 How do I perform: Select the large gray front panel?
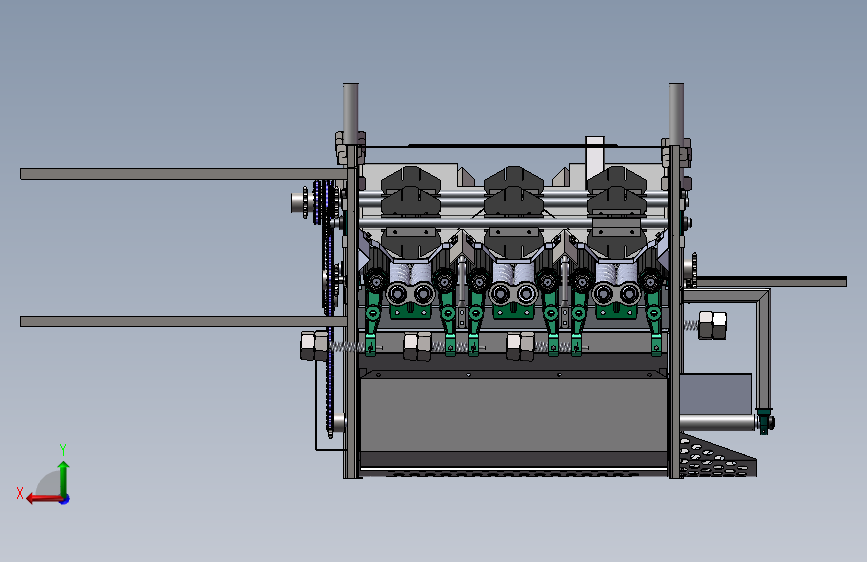pyautogui.click(x=513, y=415)
